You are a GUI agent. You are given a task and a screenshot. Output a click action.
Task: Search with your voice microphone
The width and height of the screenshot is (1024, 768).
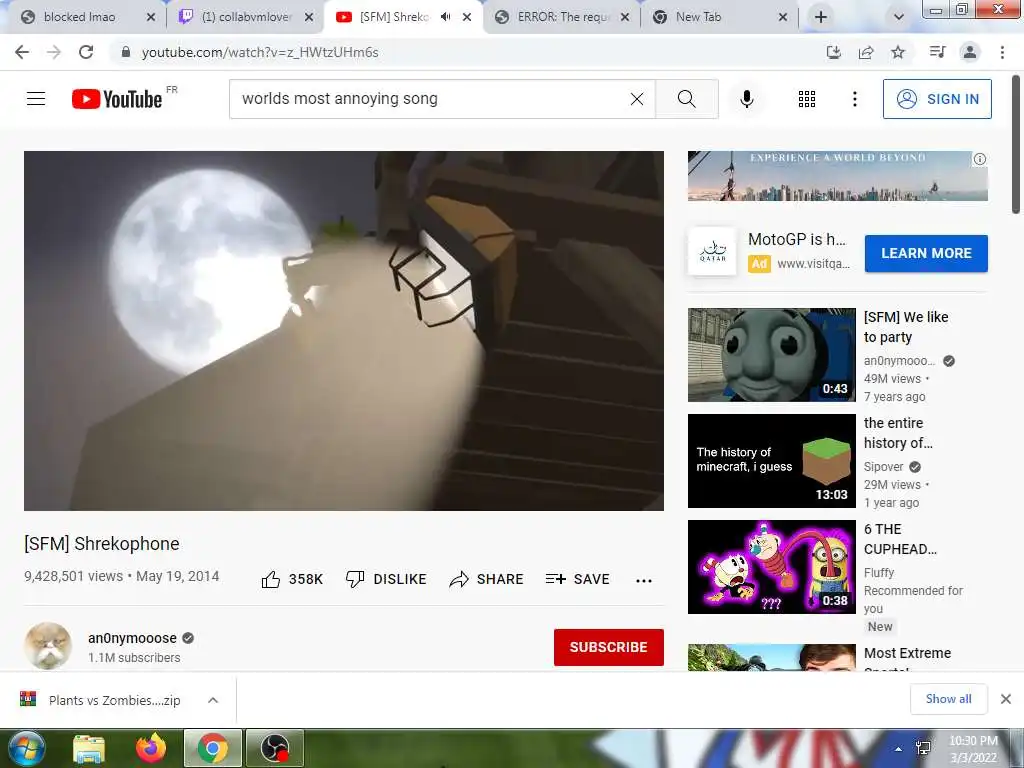[746, 99]
